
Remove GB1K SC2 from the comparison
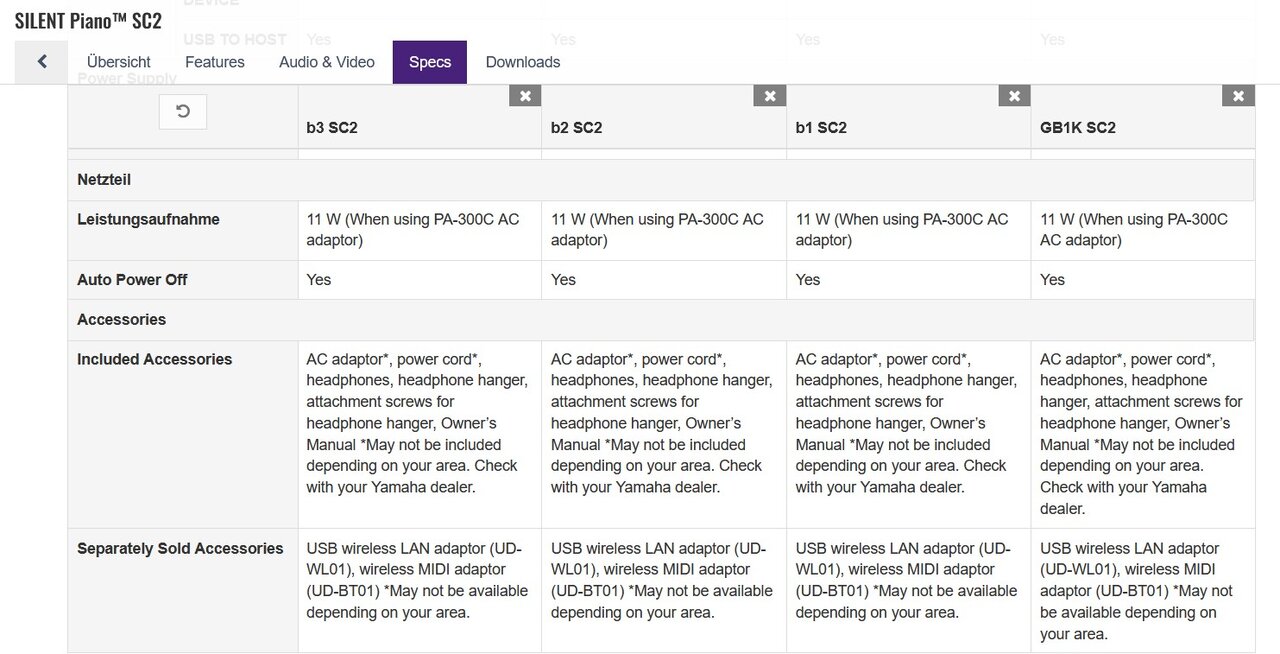click(x=1238, y=96)
